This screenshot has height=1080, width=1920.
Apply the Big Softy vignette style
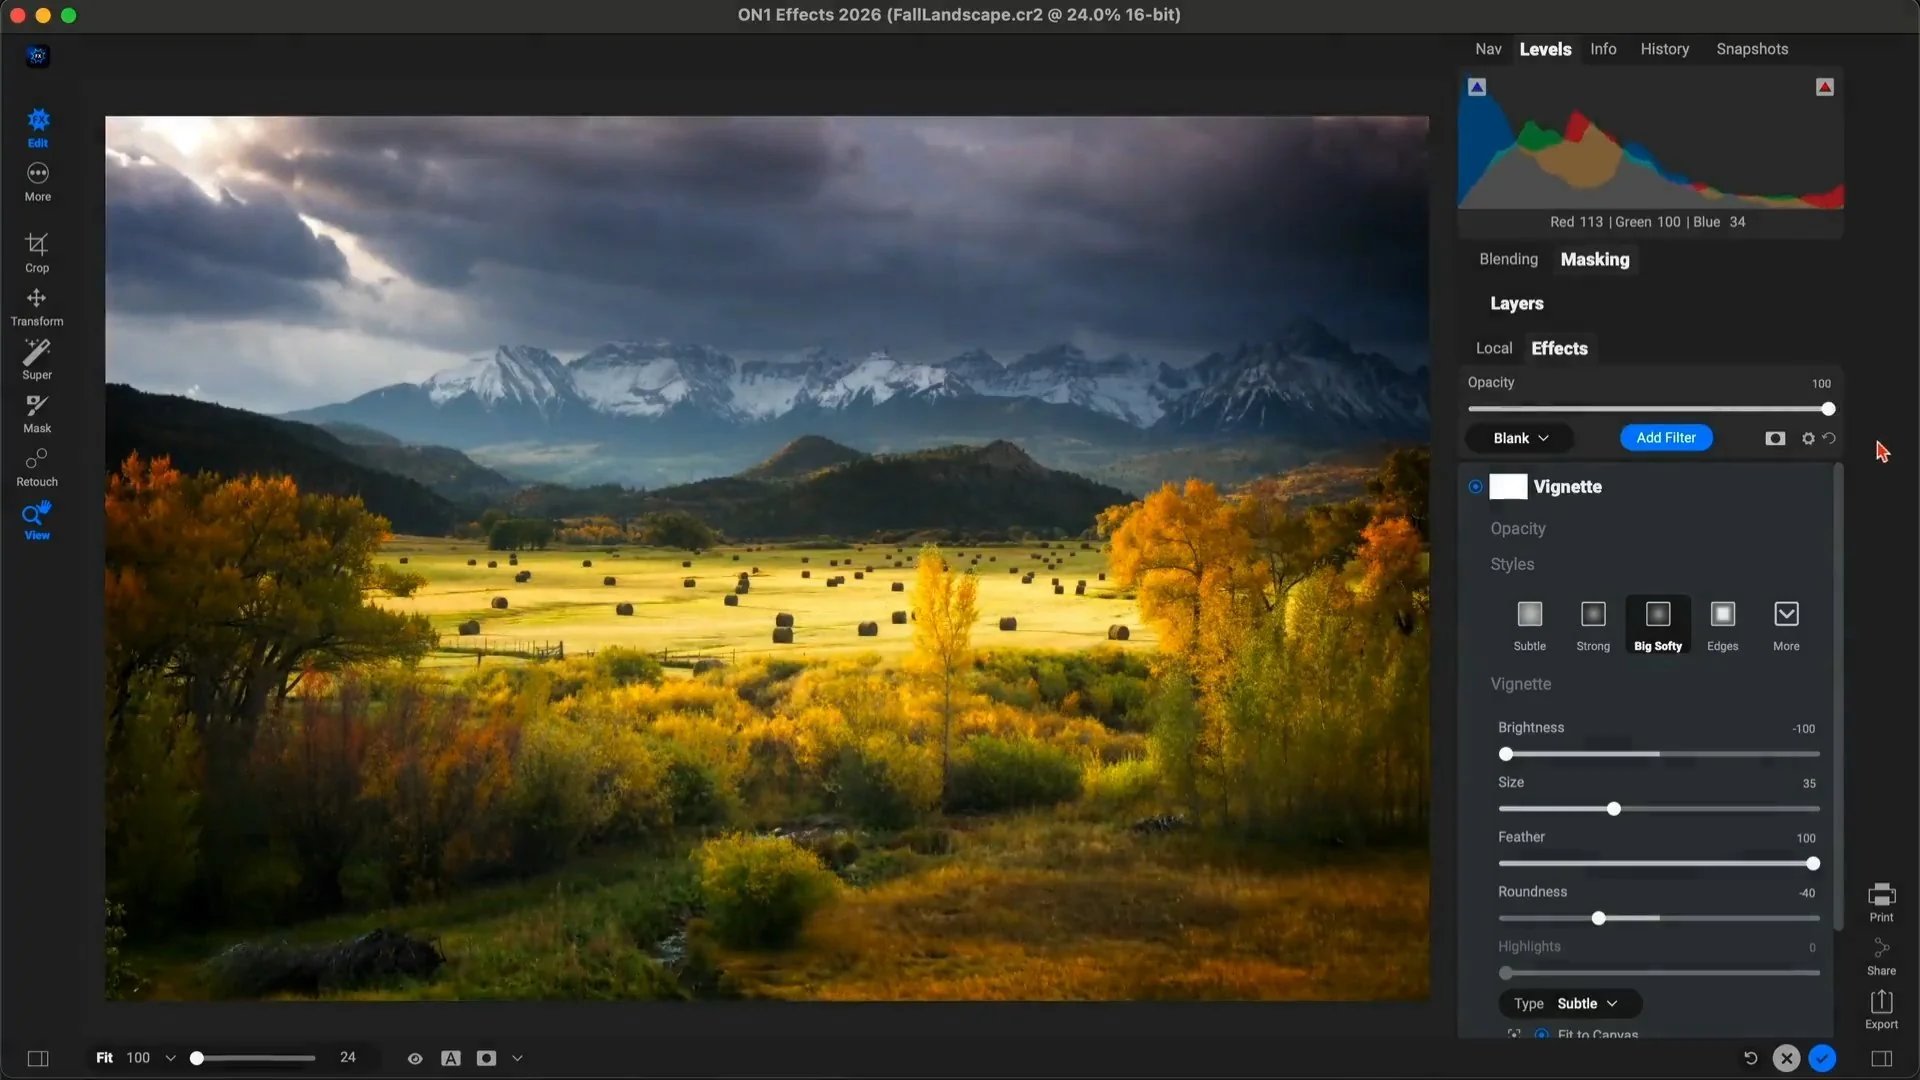pyautogui.click(x=1658, y=626)
